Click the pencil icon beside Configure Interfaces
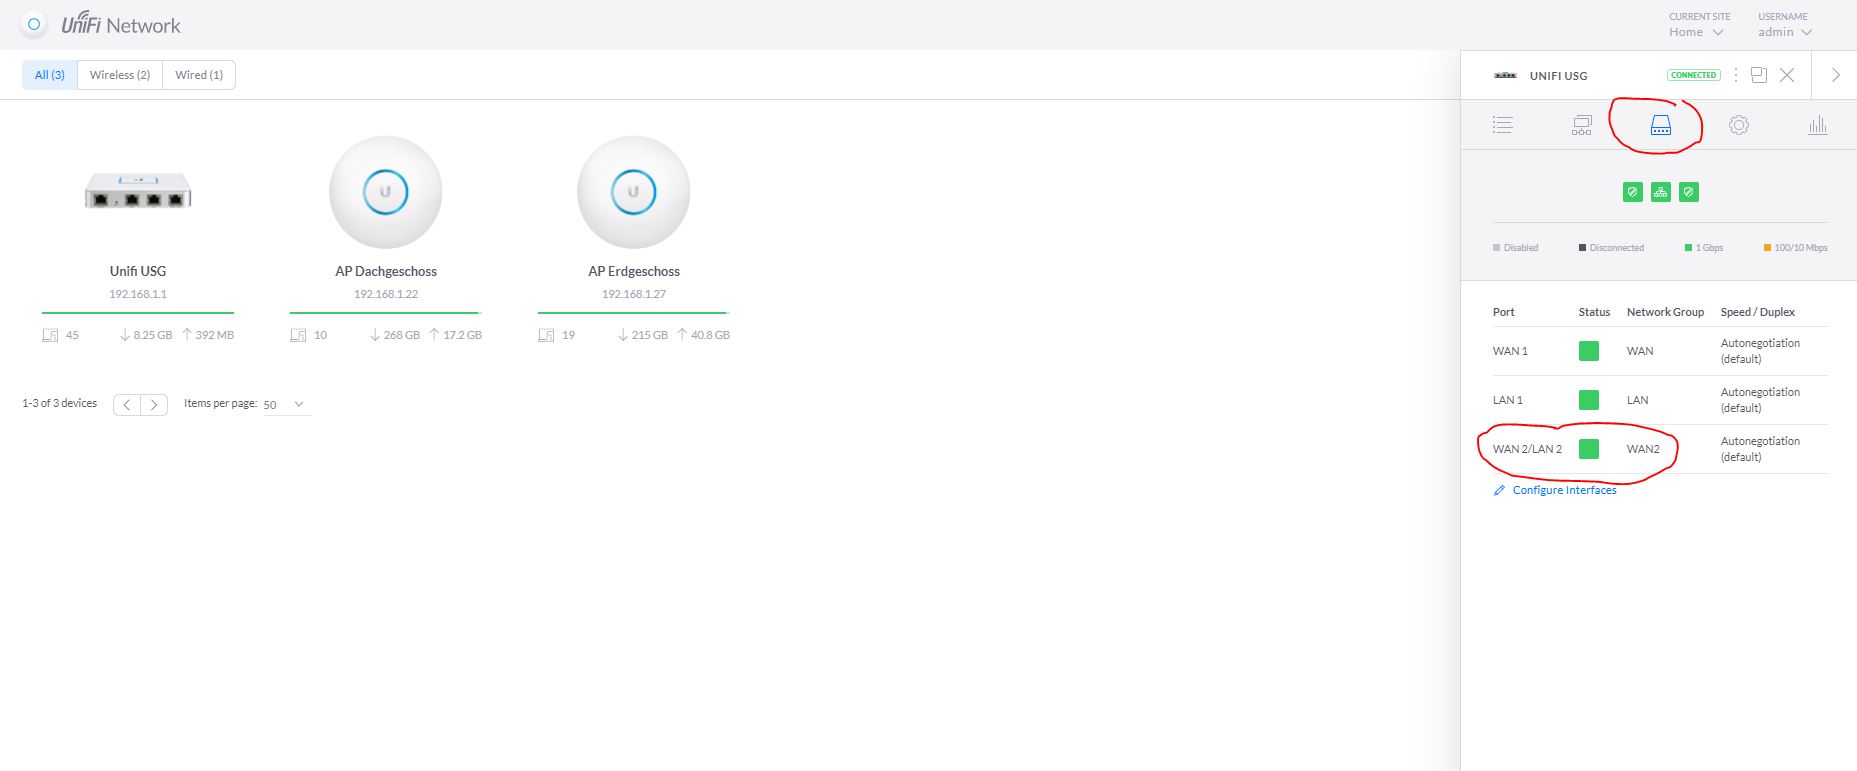 1499,490
